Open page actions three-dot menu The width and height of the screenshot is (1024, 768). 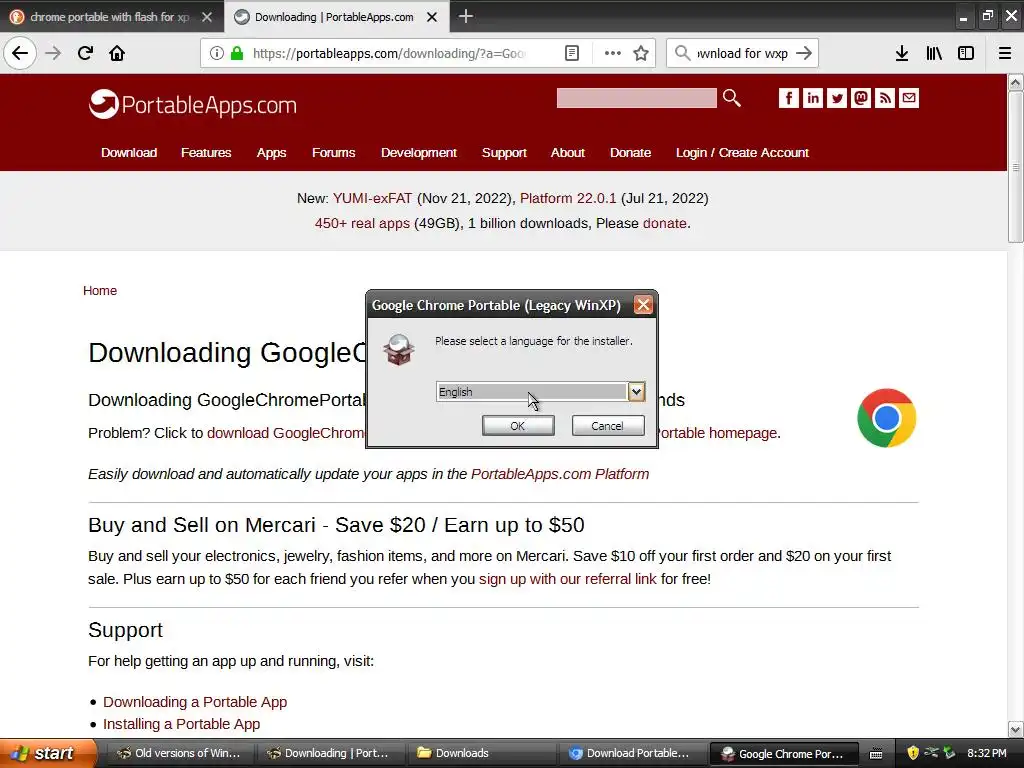[613, 53]
